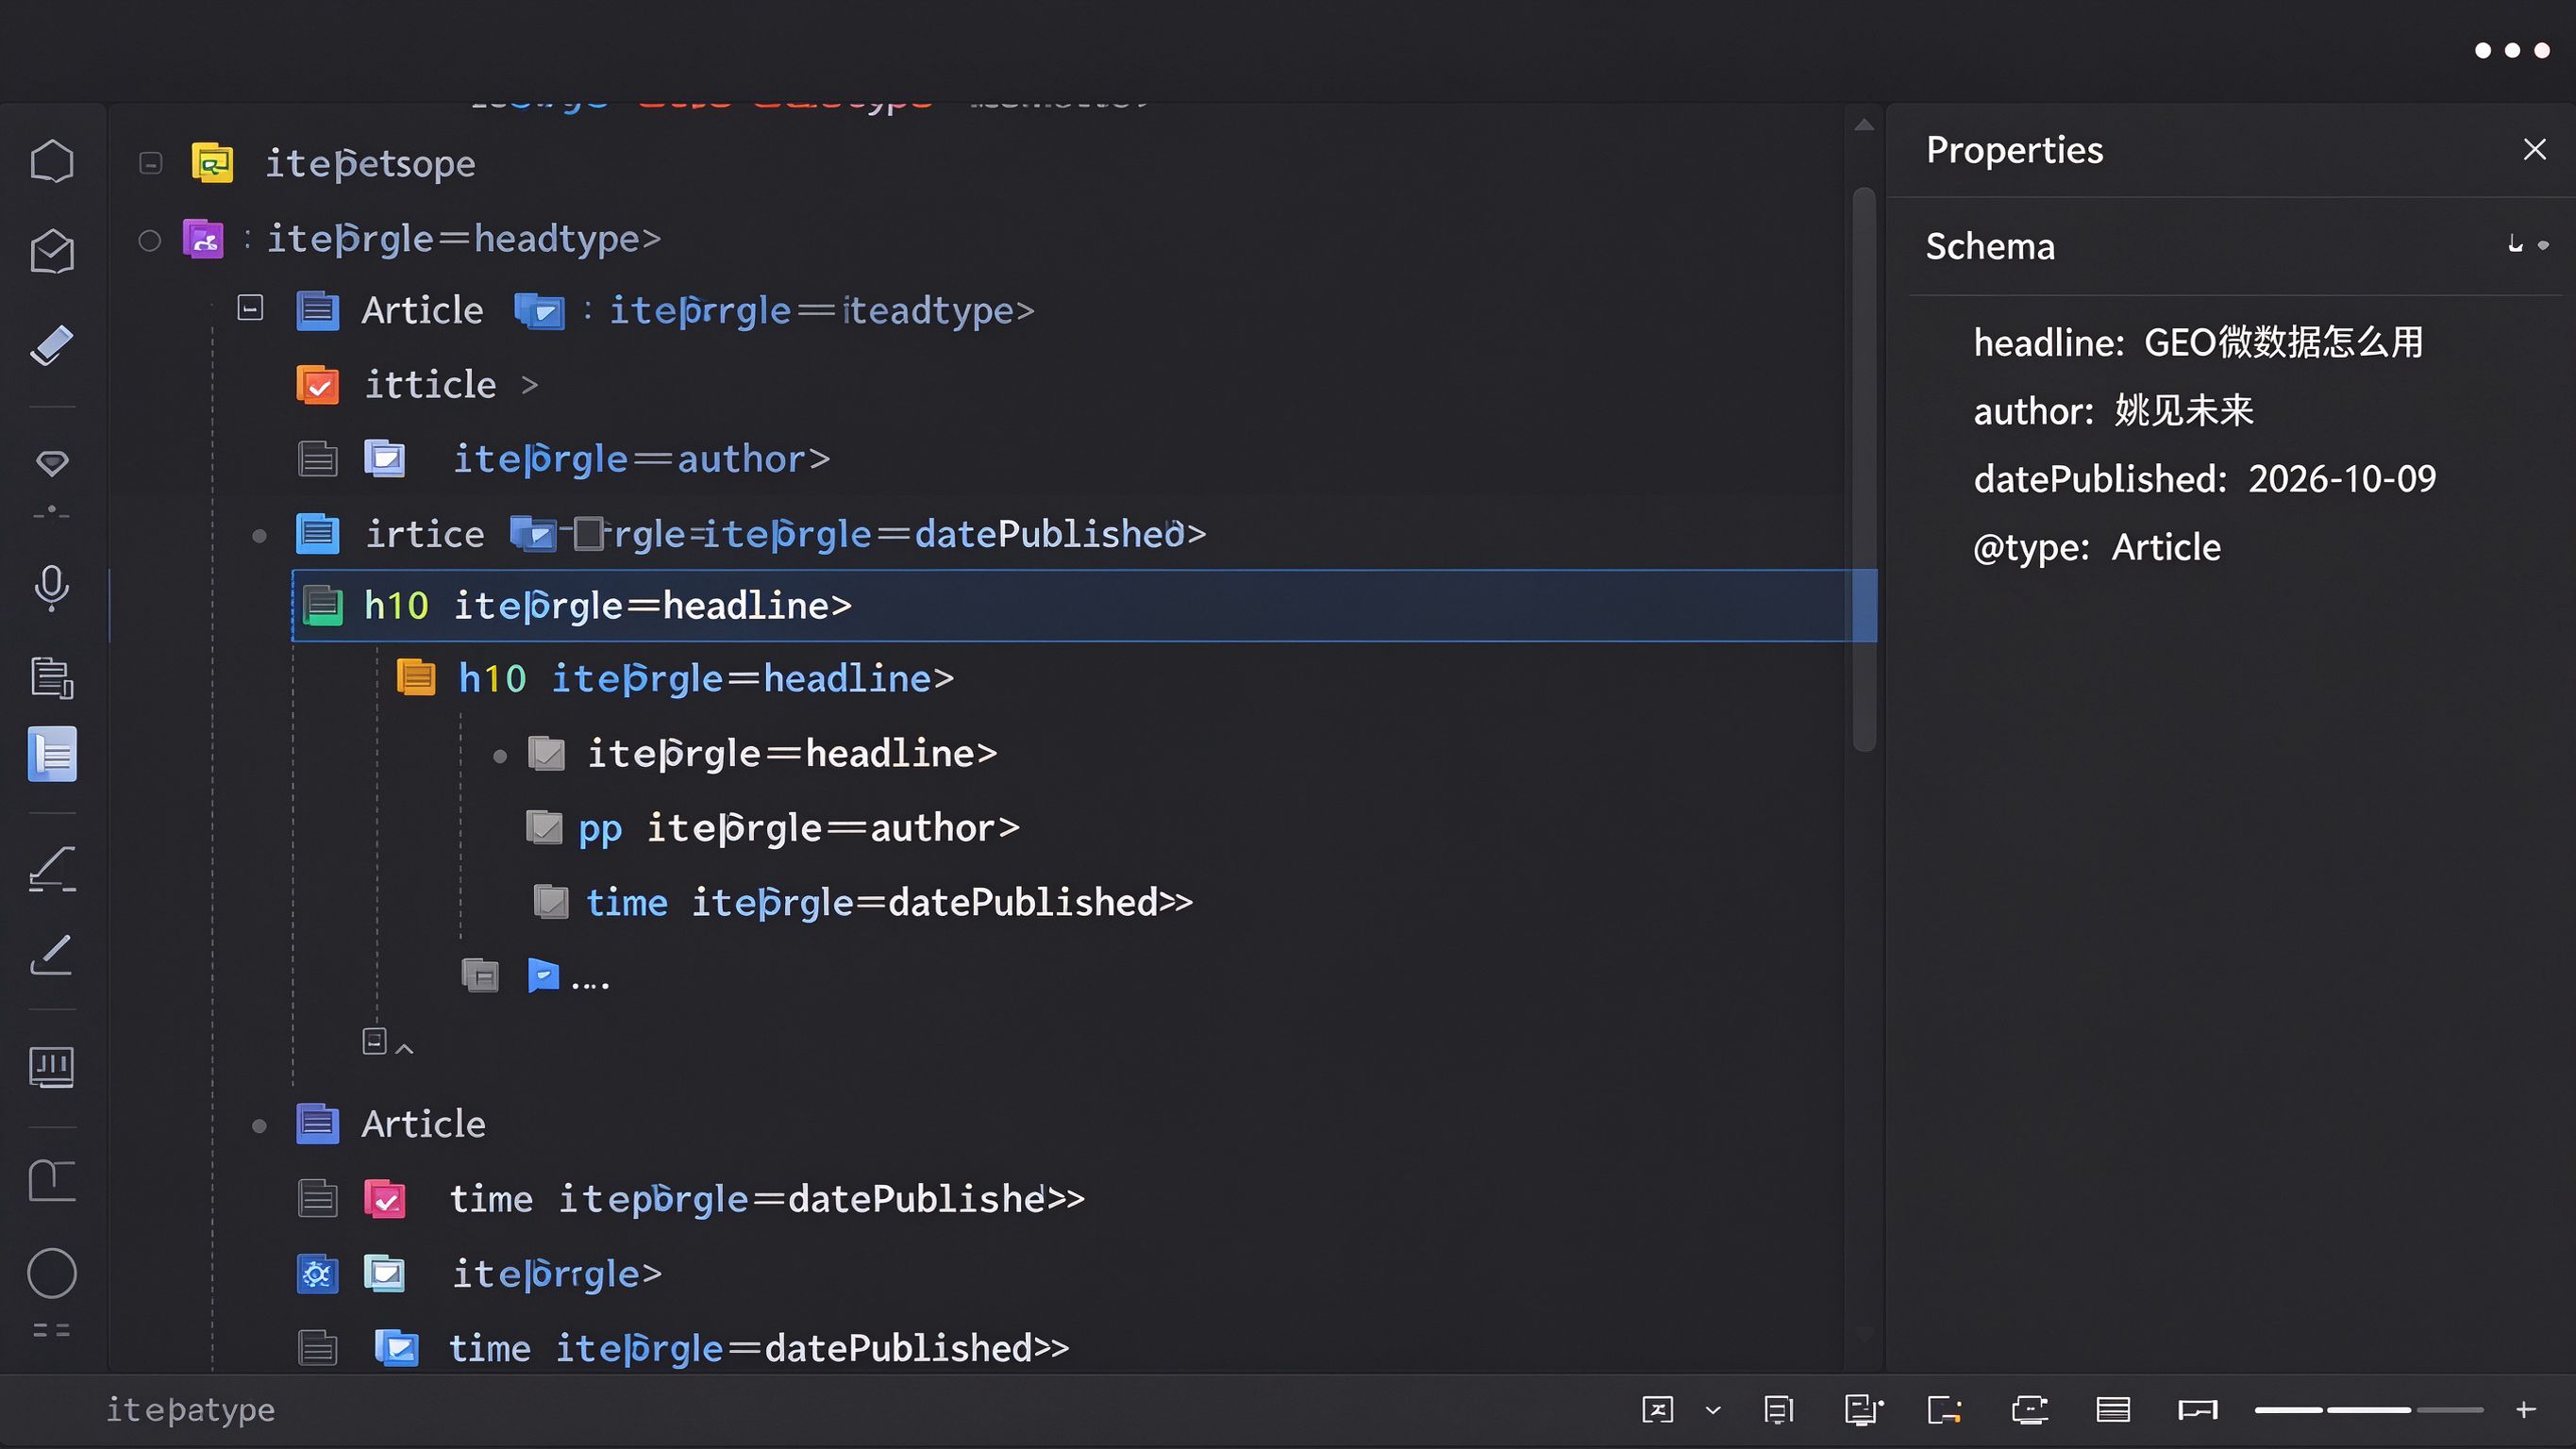
Task: Click the pink check icon beside time datePublished
Action: [385, 1199]
